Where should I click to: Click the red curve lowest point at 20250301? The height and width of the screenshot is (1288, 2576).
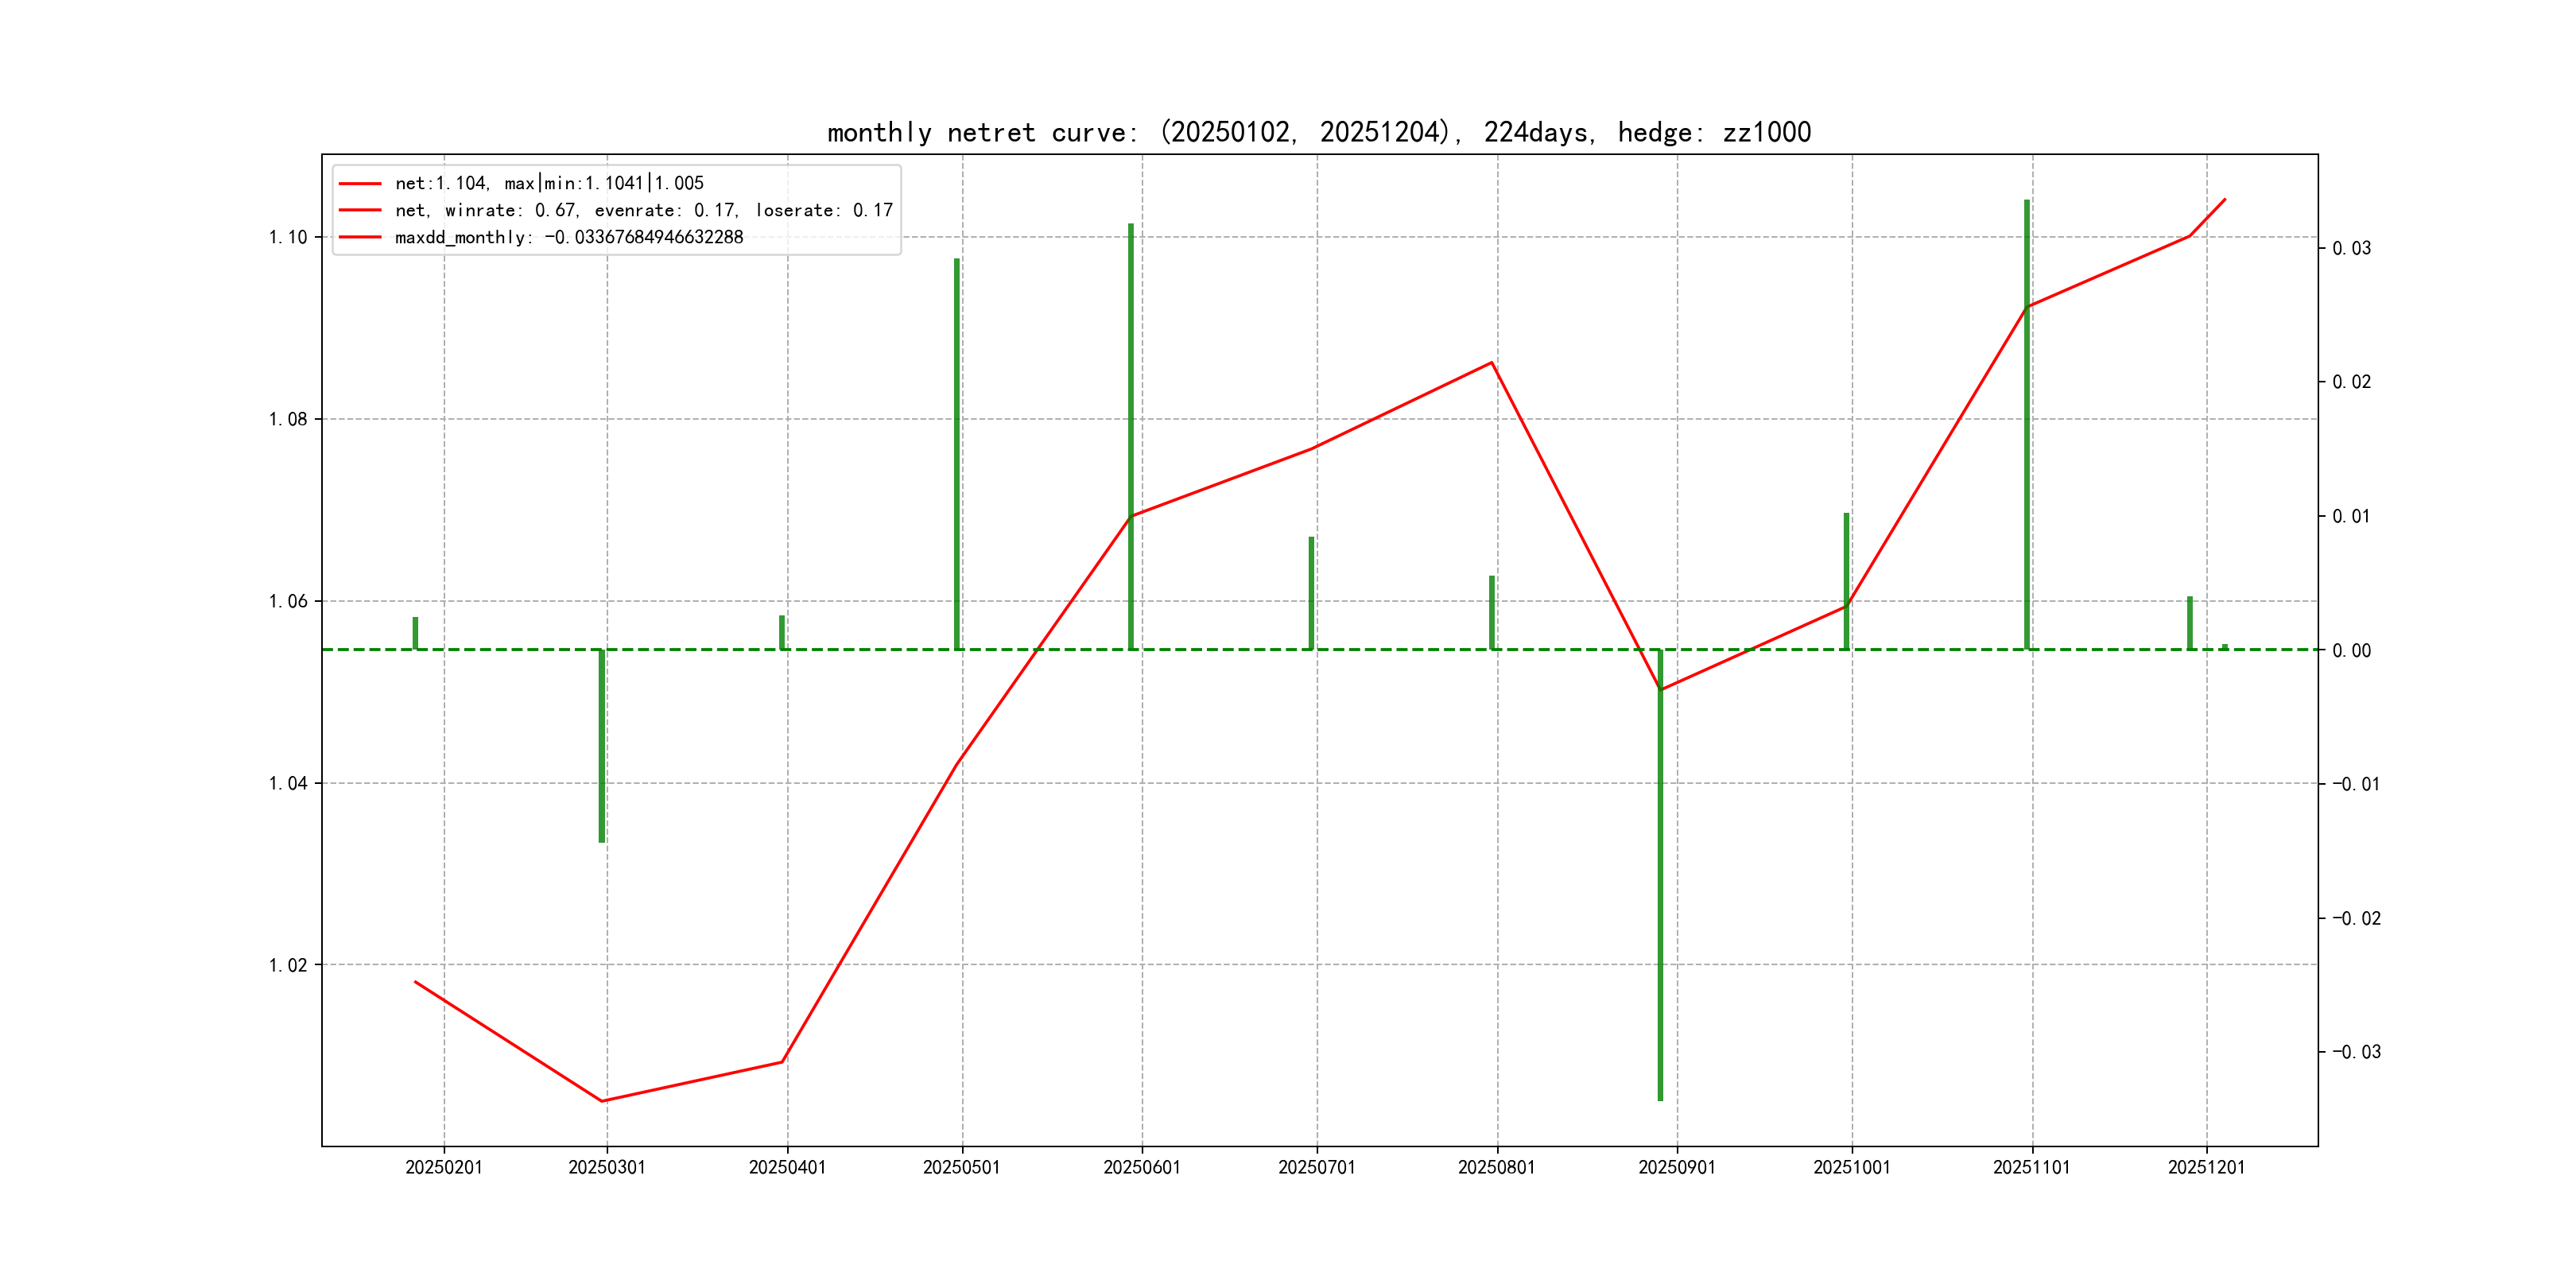pyautogui.click(x=602, y=1101)
